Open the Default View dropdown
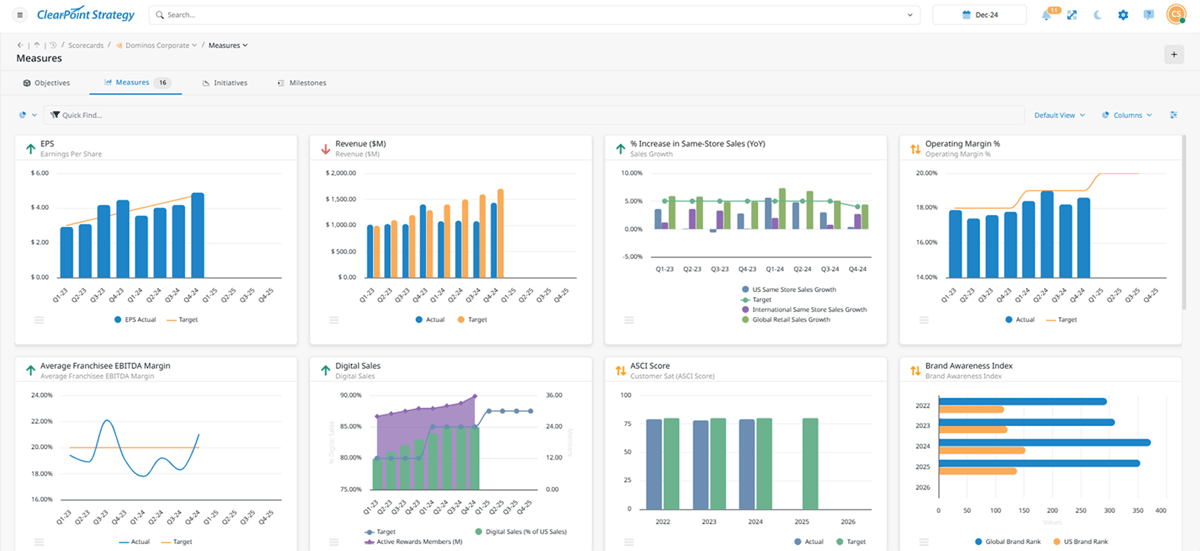1200x551 pixels. [1059, 115]
